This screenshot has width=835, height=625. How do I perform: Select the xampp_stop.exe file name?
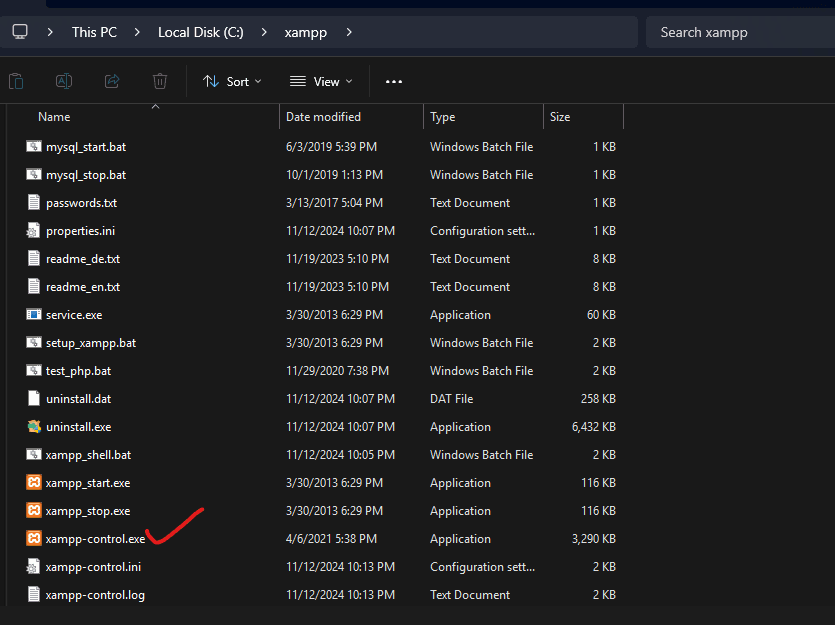click(x=88, y=511)
